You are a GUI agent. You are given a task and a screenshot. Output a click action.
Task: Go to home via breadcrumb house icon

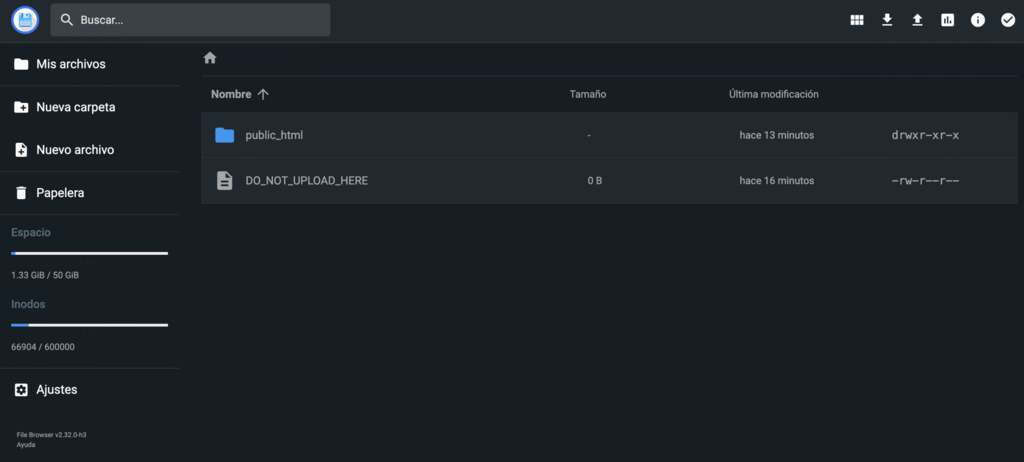[x=210, y=58]
